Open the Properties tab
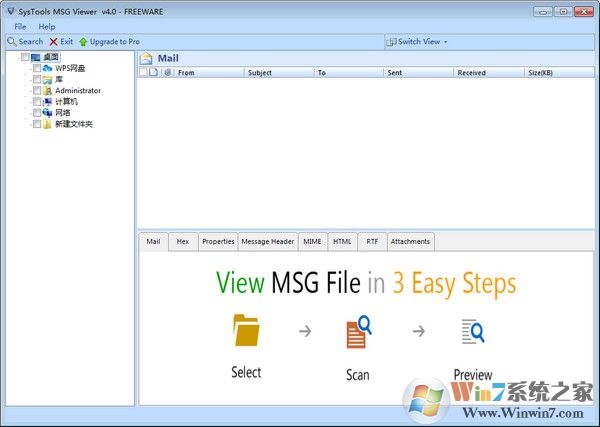This screenshot has width=600, height=427. click(x=218, y=241)
